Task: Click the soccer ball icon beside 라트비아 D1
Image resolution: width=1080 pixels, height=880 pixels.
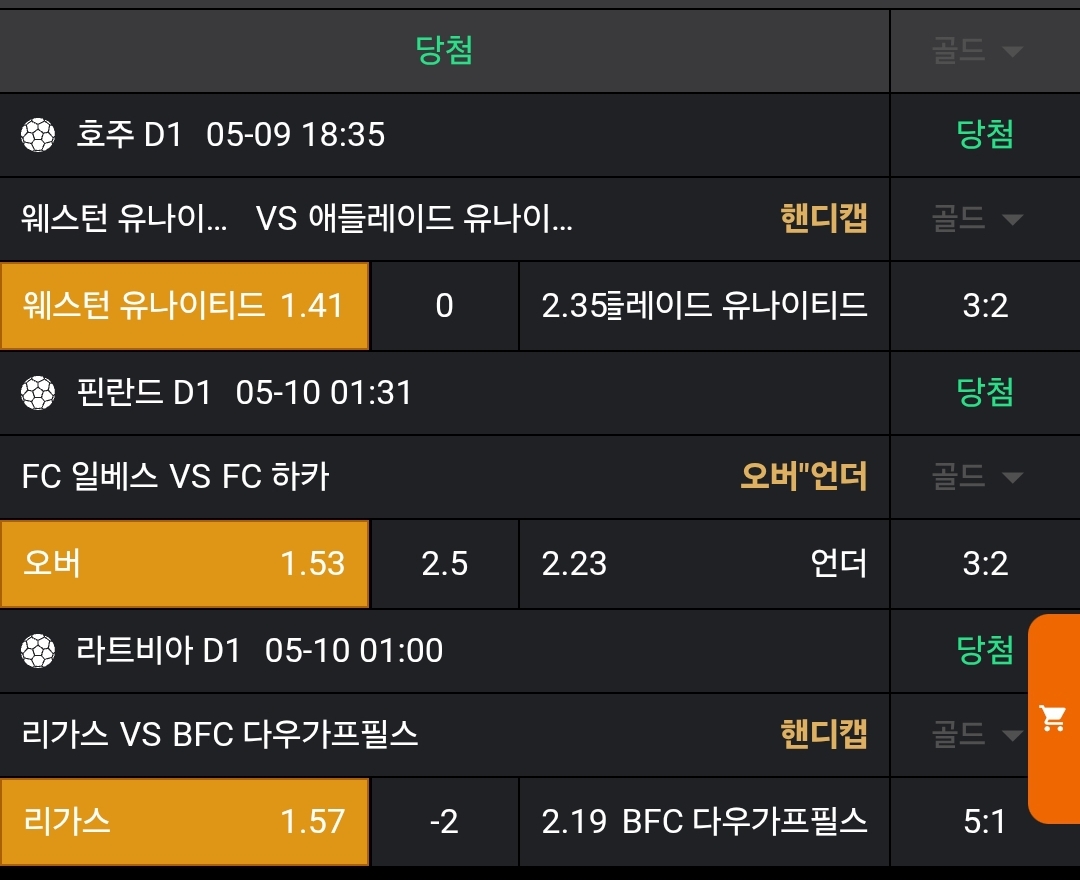Action: coord(38,650)
